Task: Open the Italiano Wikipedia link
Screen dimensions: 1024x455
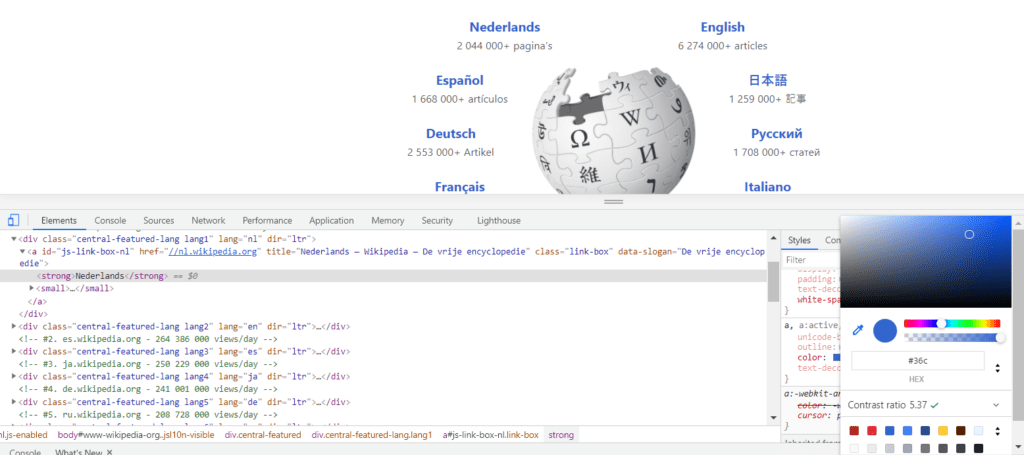Action: coord(767,187)
